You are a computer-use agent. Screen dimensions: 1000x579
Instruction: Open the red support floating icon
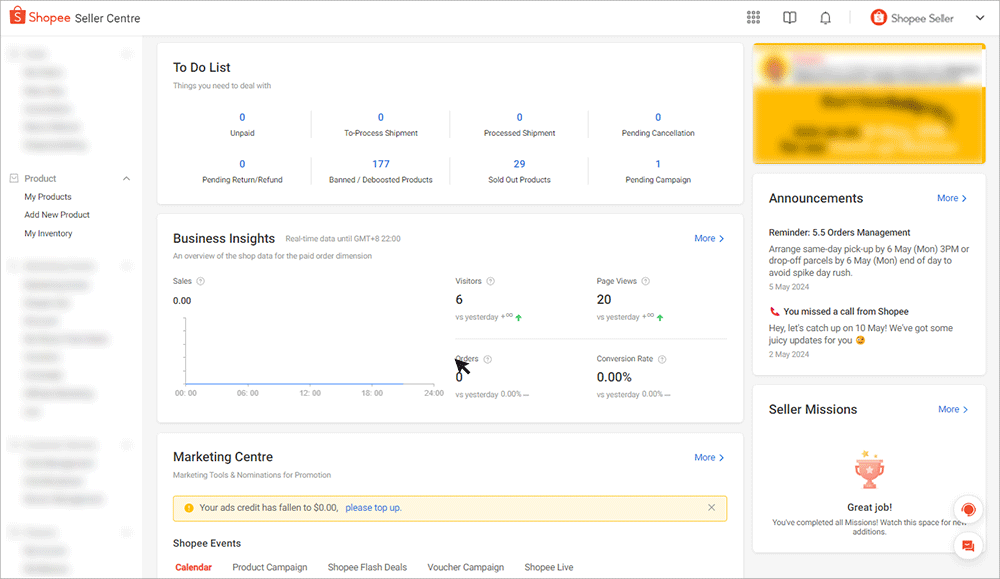tap(967, 509)
